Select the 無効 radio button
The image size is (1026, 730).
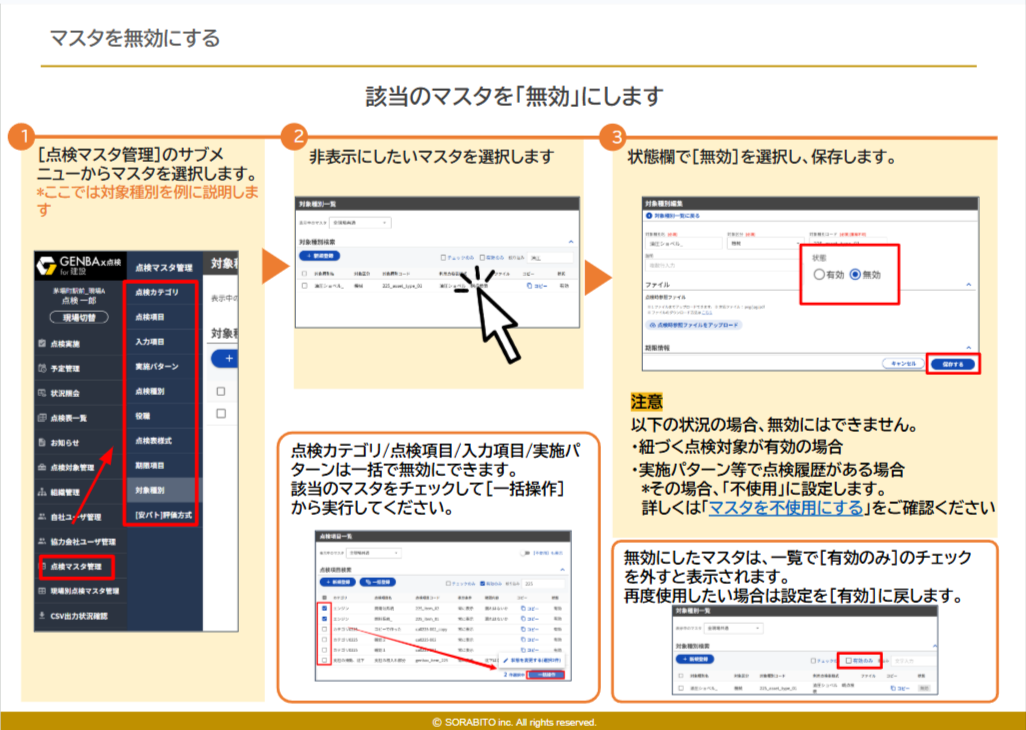tap(855, 274)
